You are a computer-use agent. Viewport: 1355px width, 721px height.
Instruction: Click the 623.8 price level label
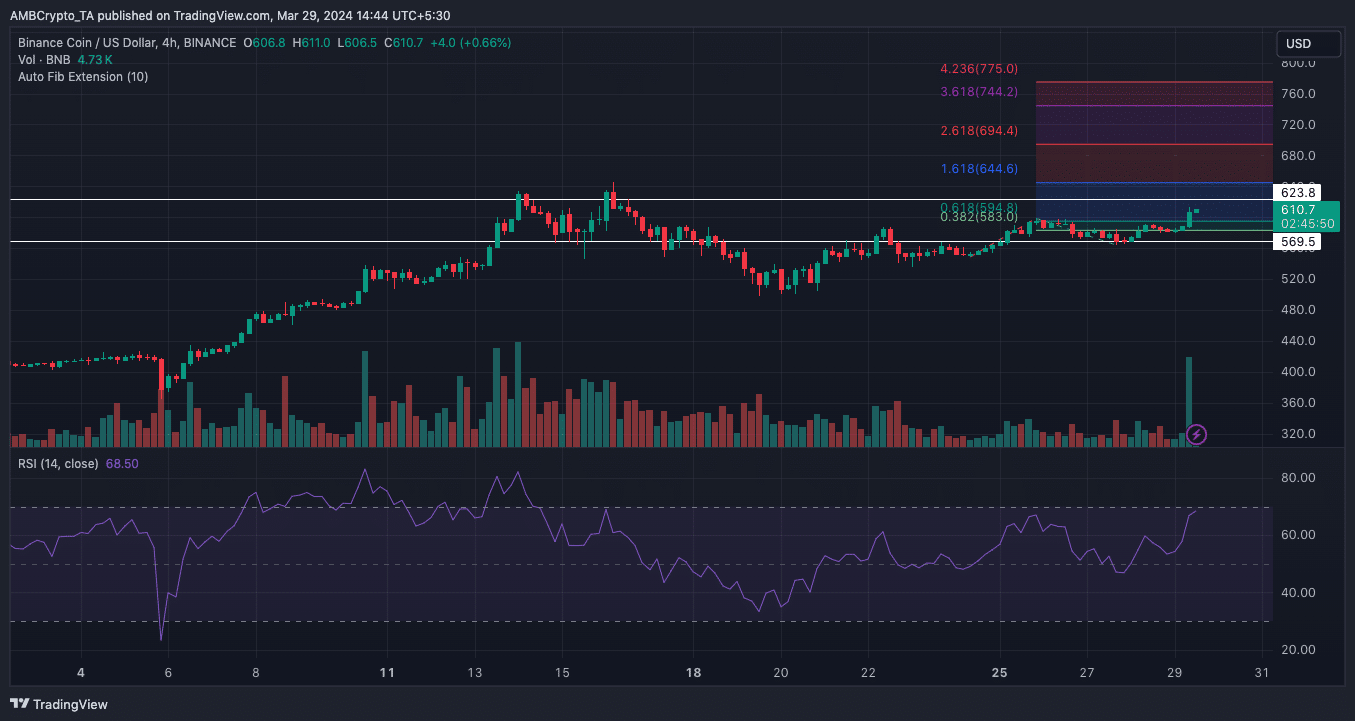pyautogui.click(x=1296, y=192)
